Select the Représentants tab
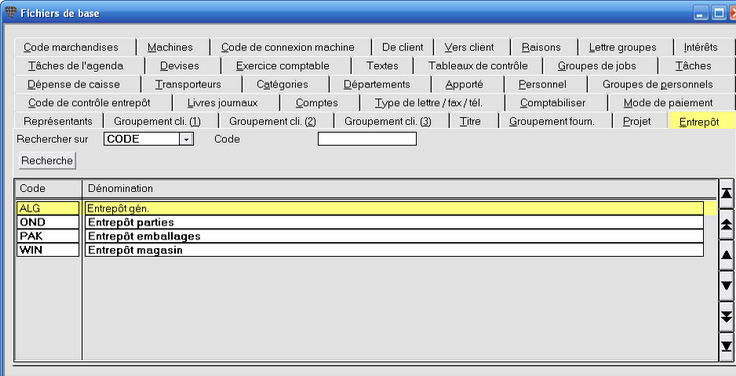Viewport: 736px width, 376px height. [x=58, y=121]
